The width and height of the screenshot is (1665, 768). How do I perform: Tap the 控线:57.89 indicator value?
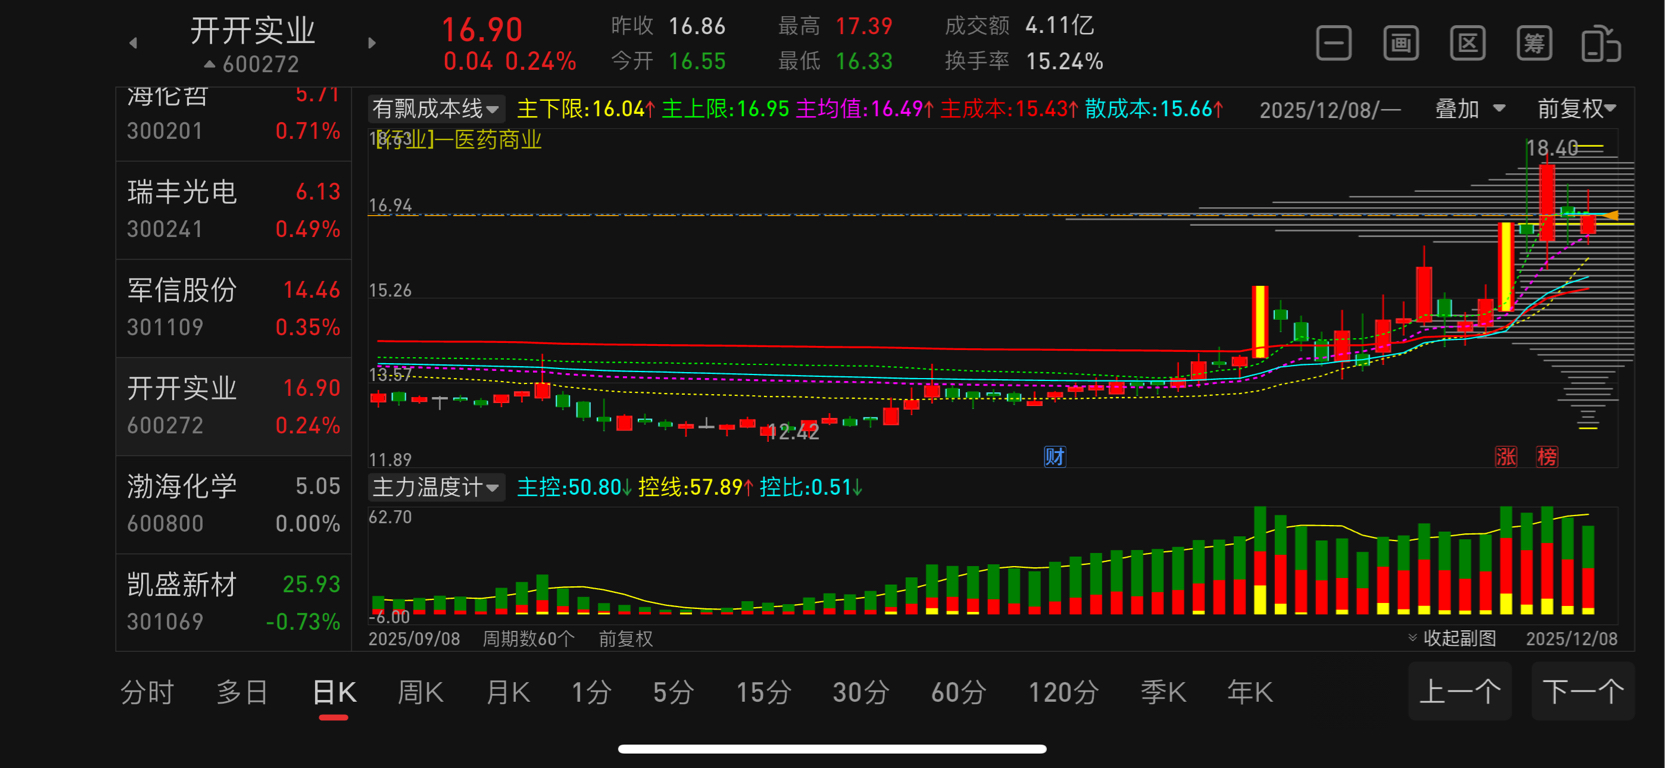[x=696, y=487]
